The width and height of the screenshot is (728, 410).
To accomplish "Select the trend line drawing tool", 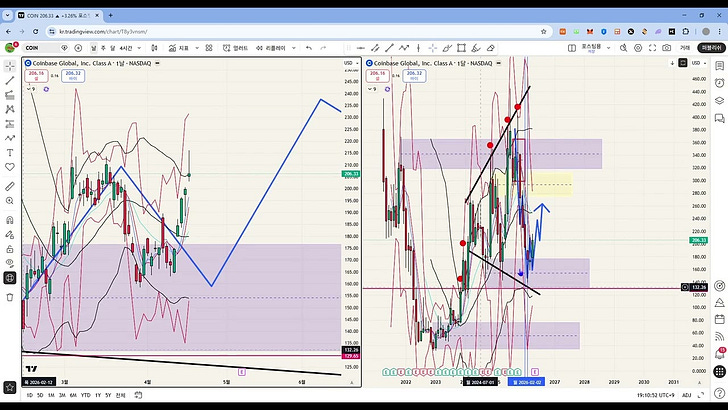I will pyautogui.click(x=10, y=80).
